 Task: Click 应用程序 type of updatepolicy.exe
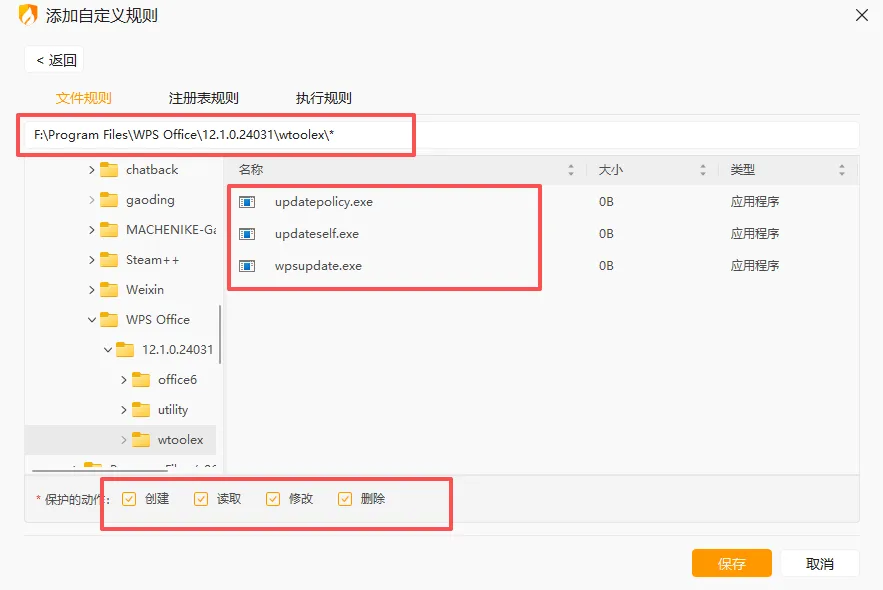(x=755, y=202)
